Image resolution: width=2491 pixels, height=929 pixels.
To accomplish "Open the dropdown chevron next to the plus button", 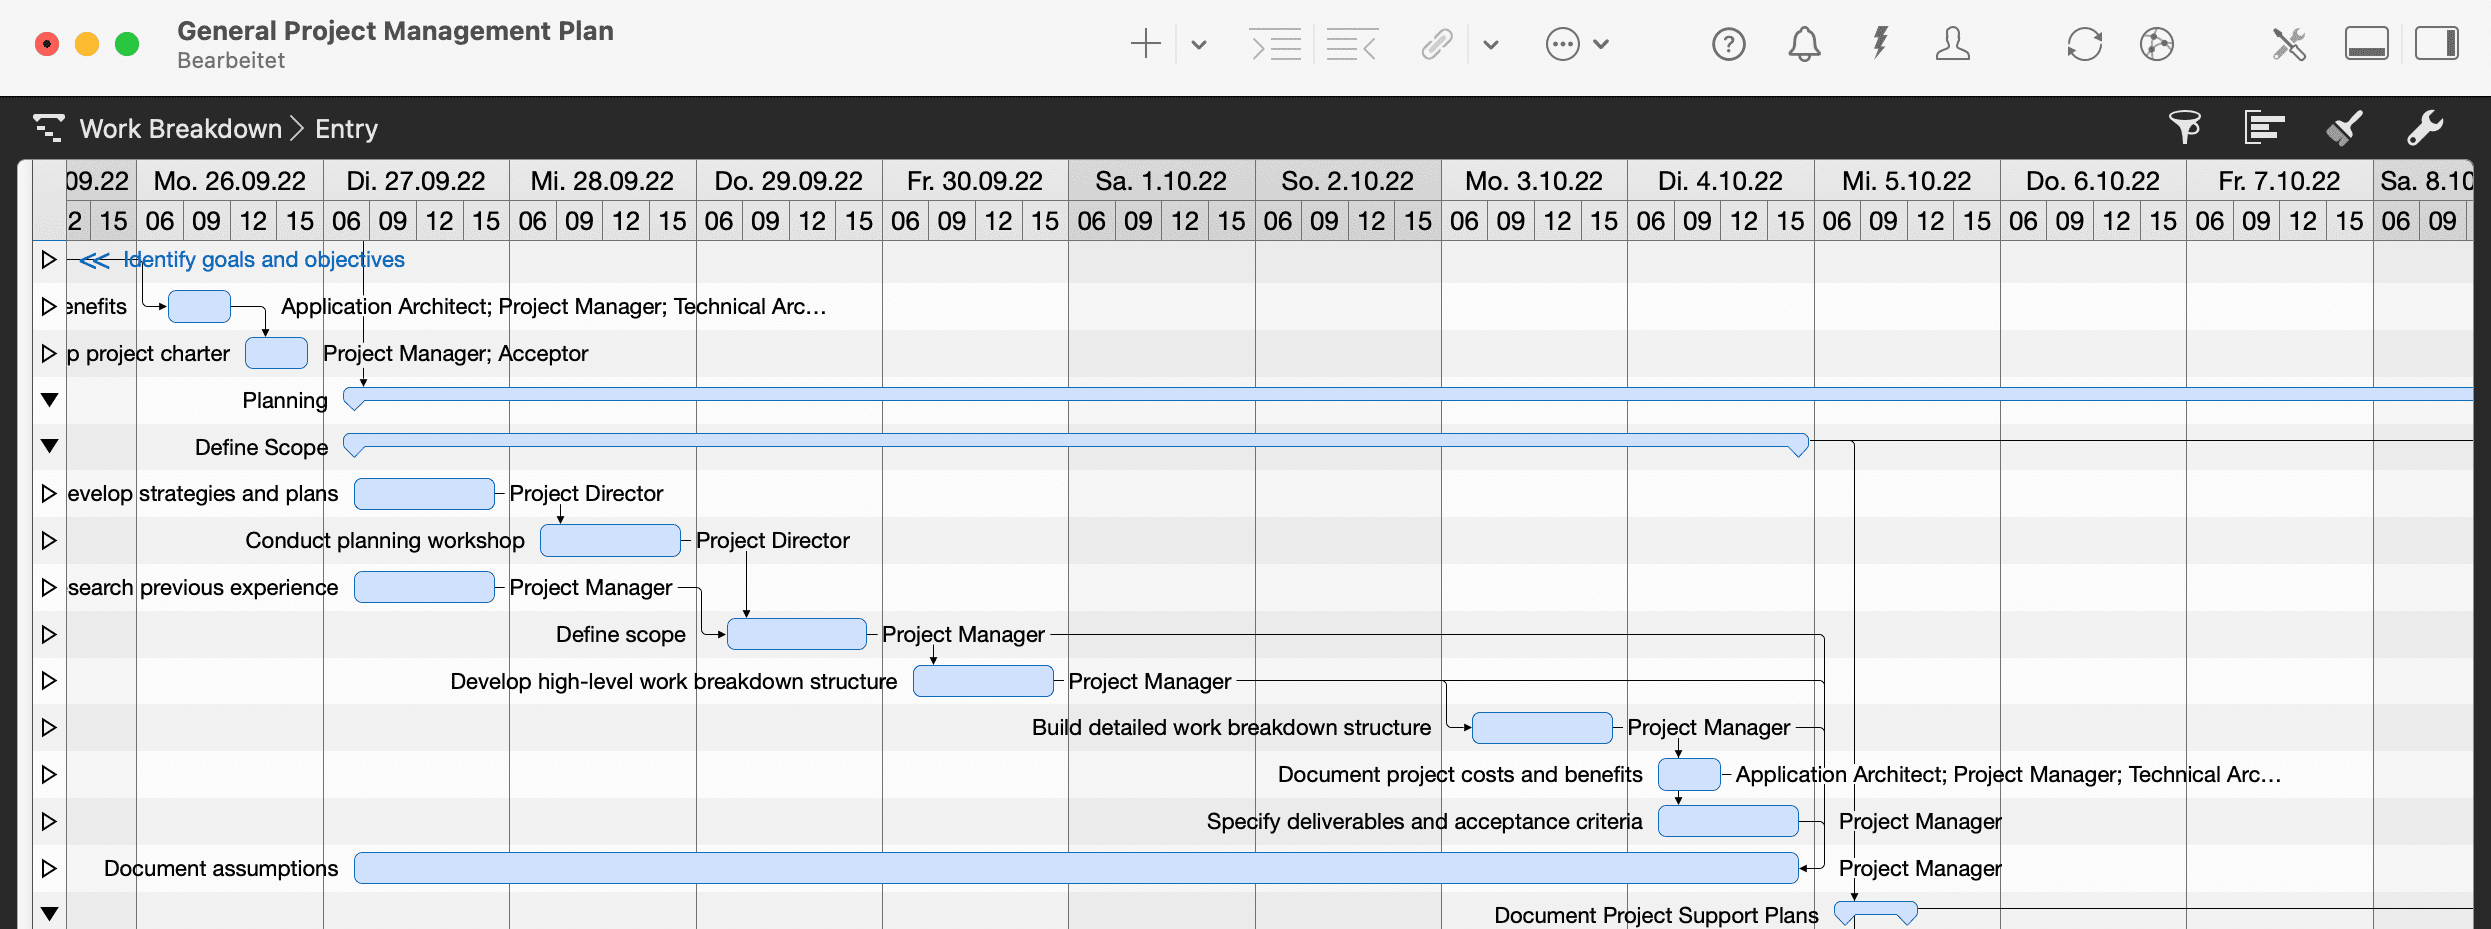I will (x=1198, y=45).
